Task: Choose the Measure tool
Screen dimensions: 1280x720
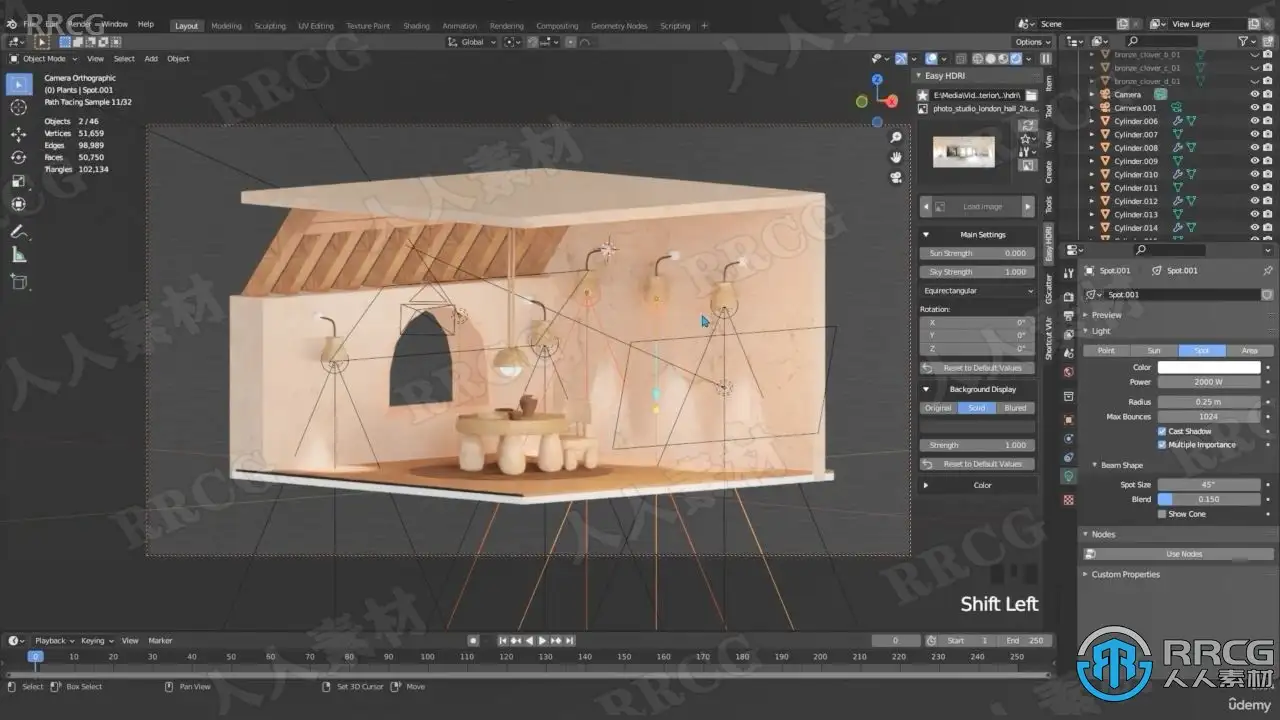Action: 18,256
